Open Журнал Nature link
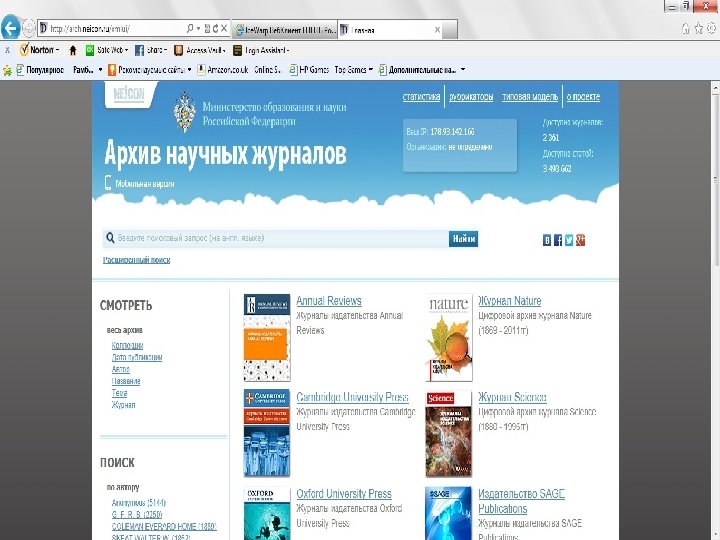 [x=510, y=301]
